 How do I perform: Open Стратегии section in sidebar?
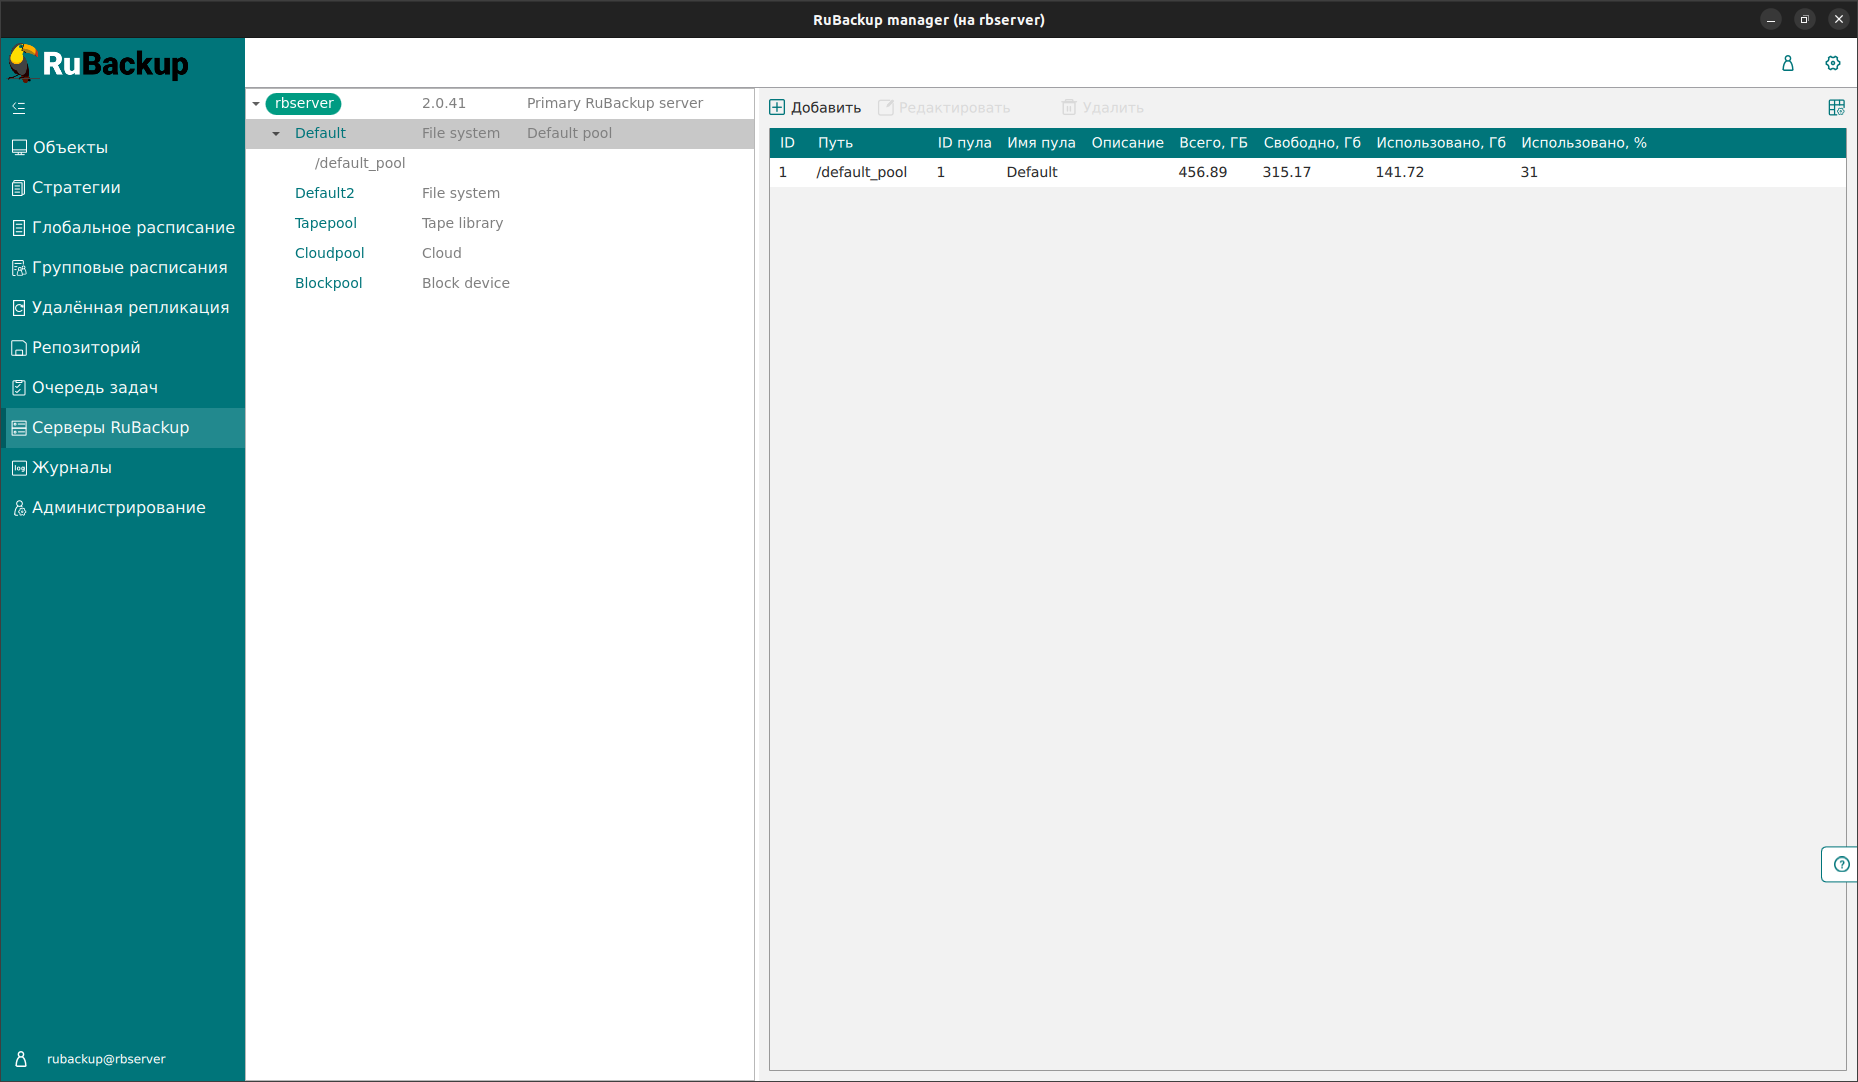pyautogui.click(x=76, y=188)
